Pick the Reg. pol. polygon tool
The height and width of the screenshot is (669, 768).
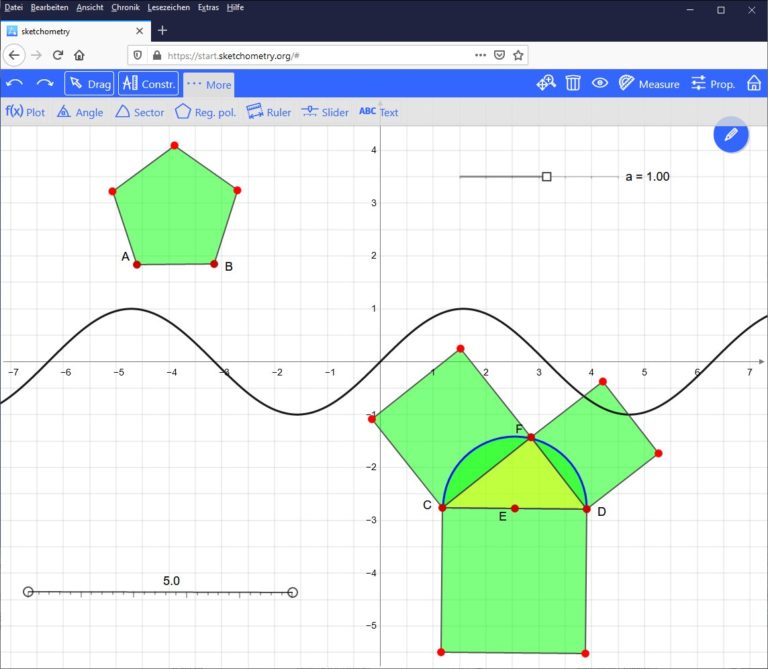click(x=205, y=112)
